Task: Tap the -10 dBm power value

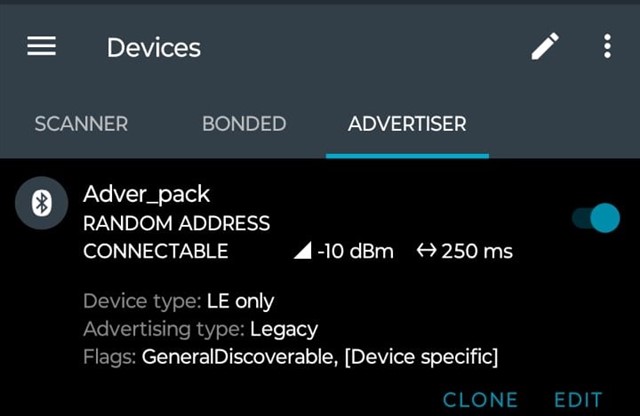Action: coord(356,251)
